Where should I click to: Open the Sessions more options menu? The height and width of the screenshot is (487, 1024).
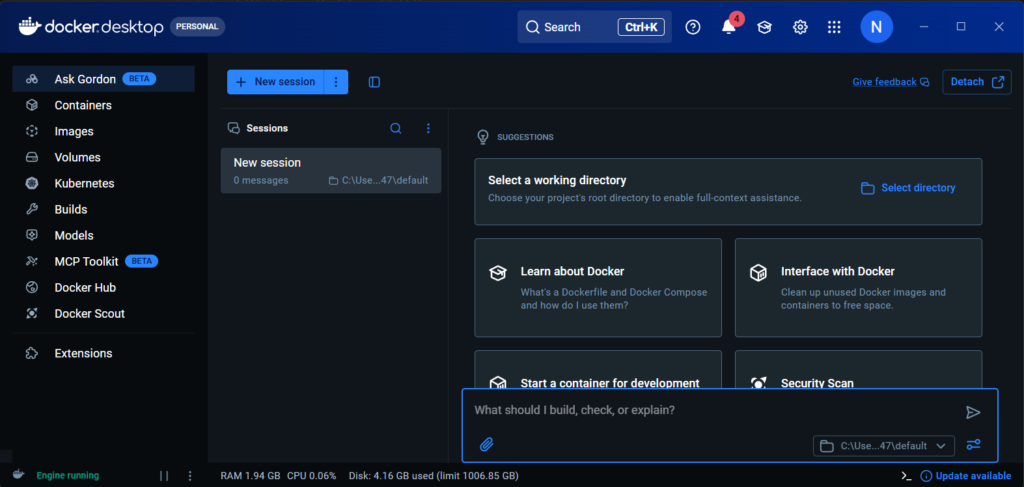click(428, 128)
